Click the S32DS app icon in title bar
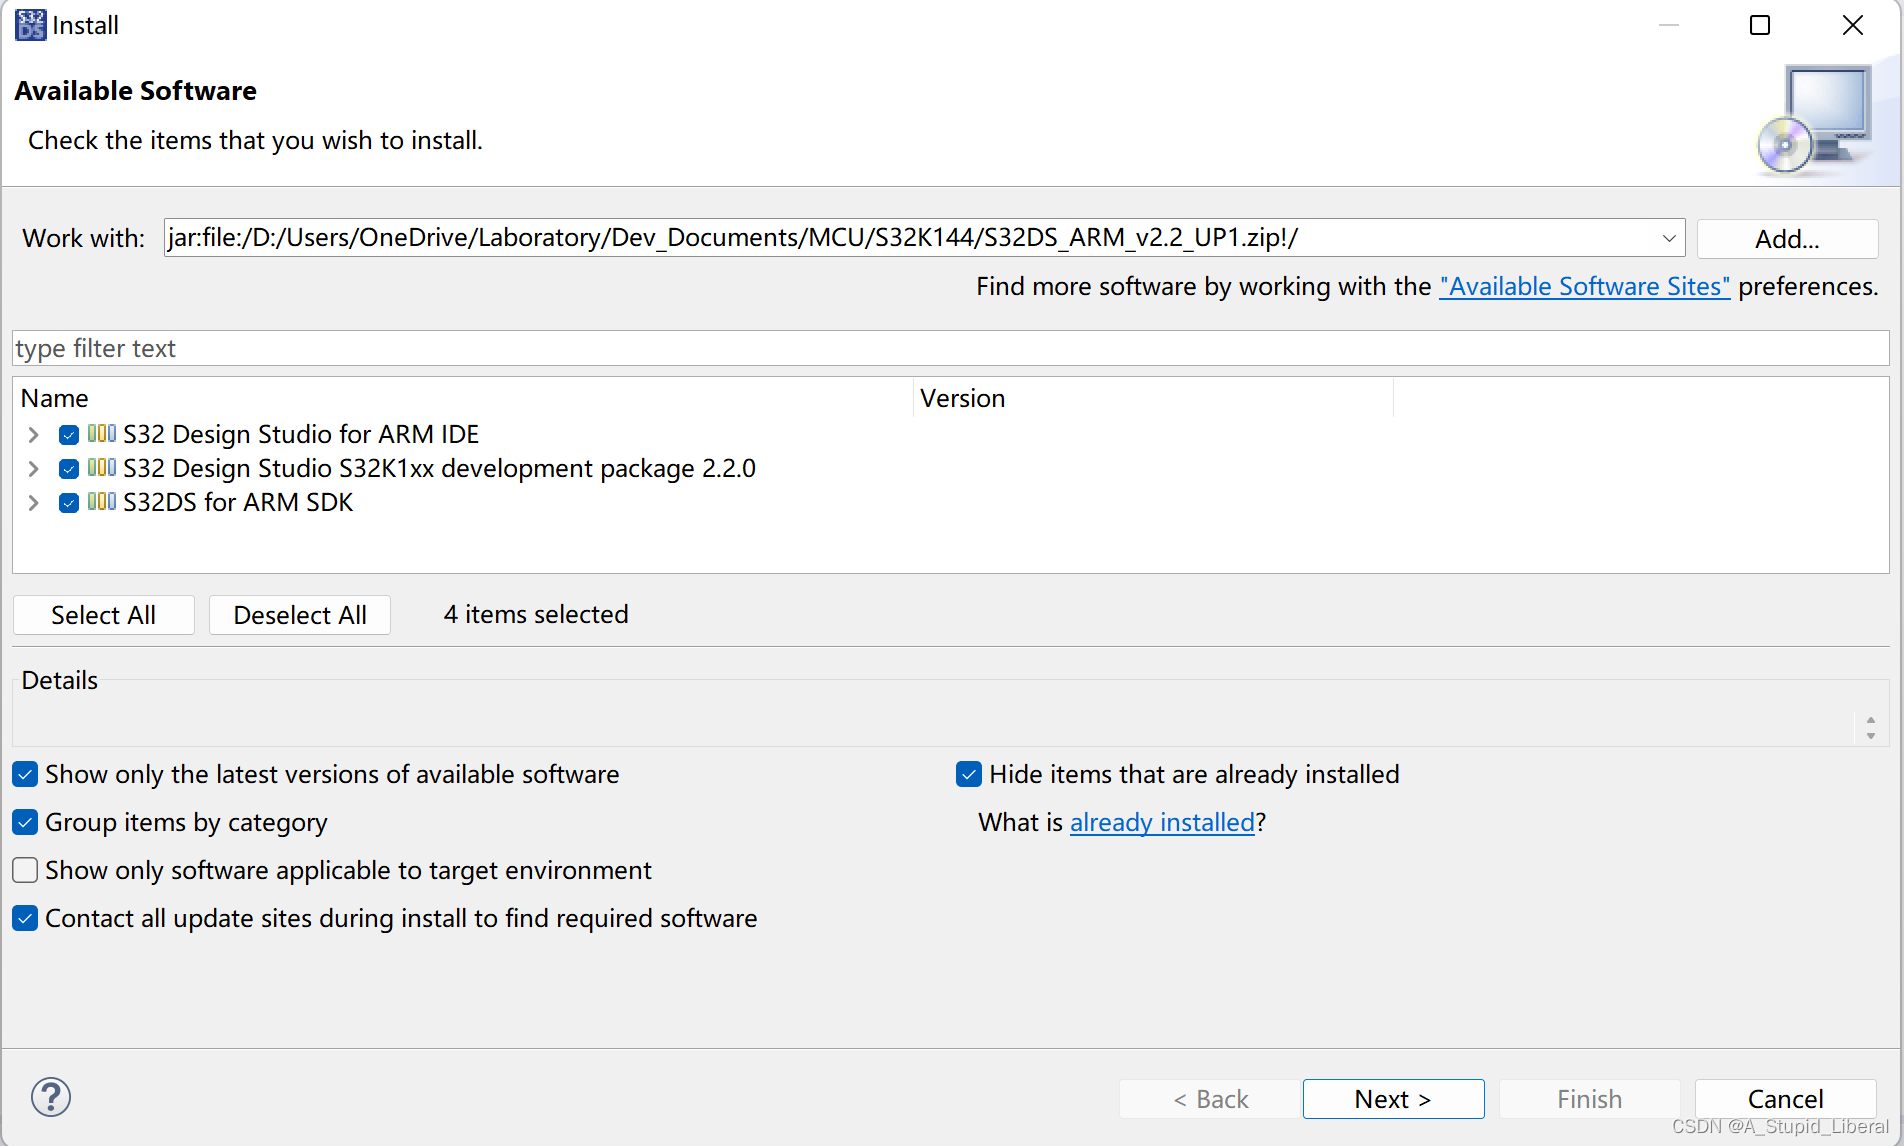Image resolution: width=1904 pixels, height=1146 pixels. pyautogui.click(x=30, y=25)
